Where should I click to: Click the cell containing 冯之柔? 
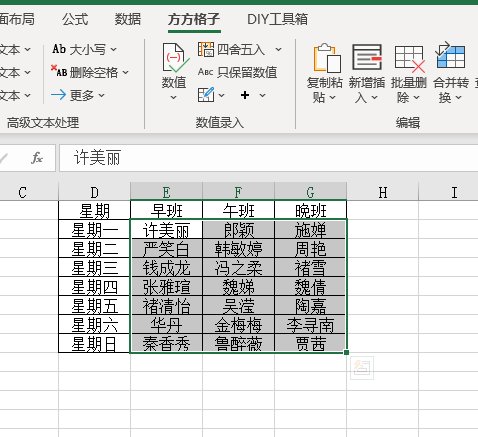238,267
